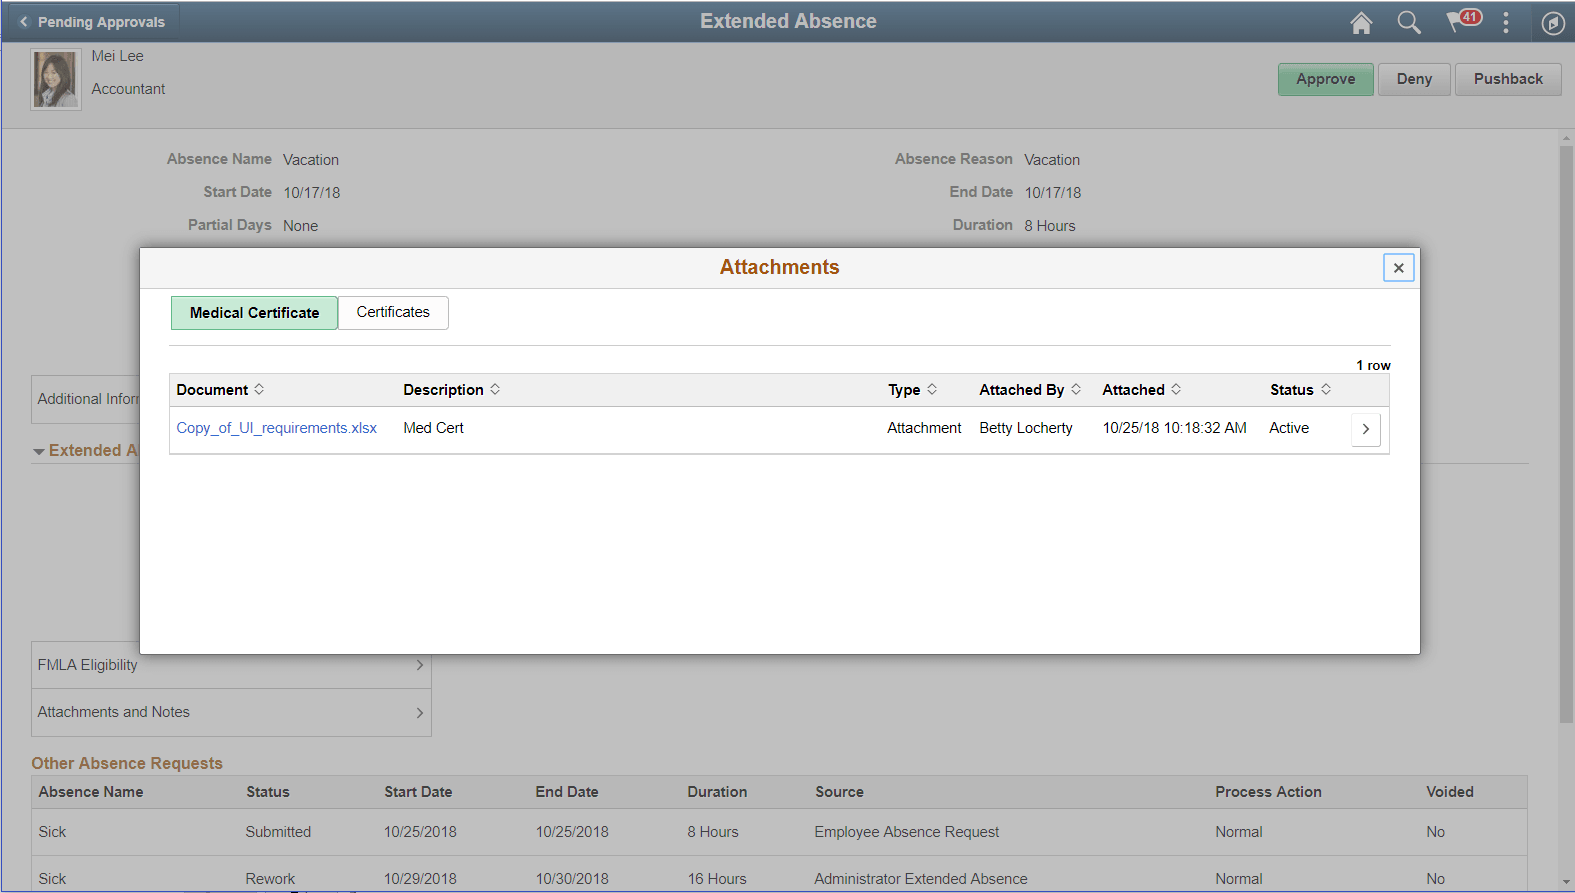Go to the Home page icon
Screen dimensions: 1575x893
(x=1361, y=22)
